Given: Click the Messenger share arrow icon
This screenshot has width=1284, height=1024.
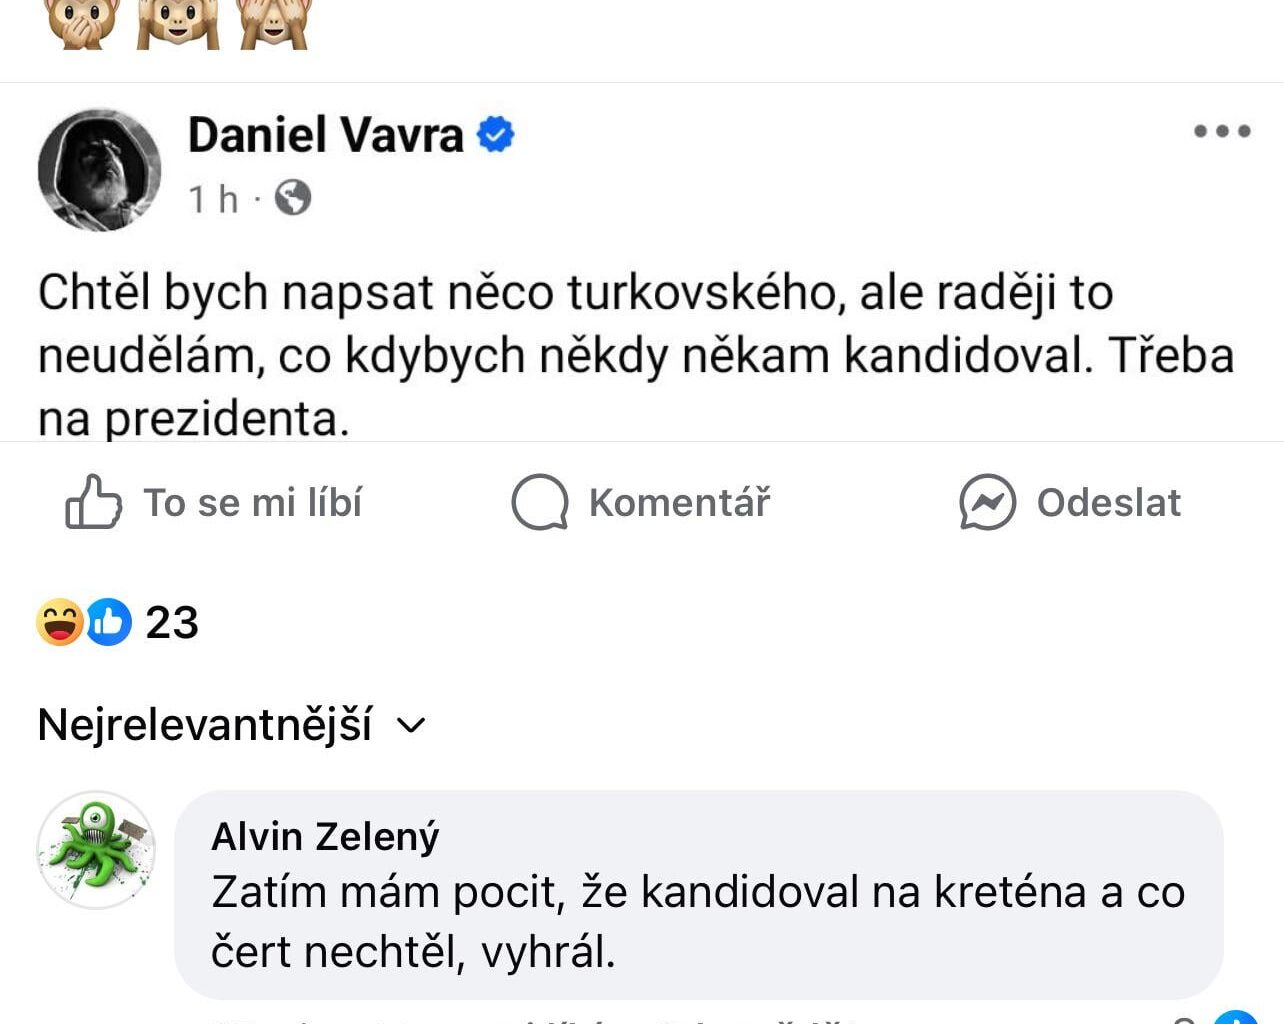Looking at the screenshot, I should click(x=986, y=503).
